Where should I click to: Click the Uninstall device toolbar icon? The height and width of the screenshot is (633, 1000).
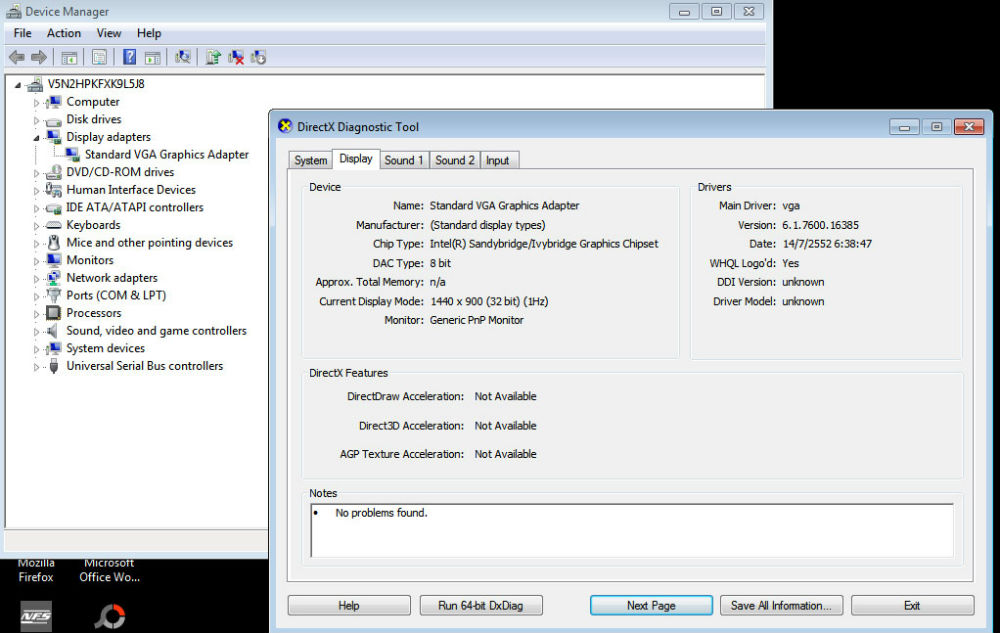(236, 58)
